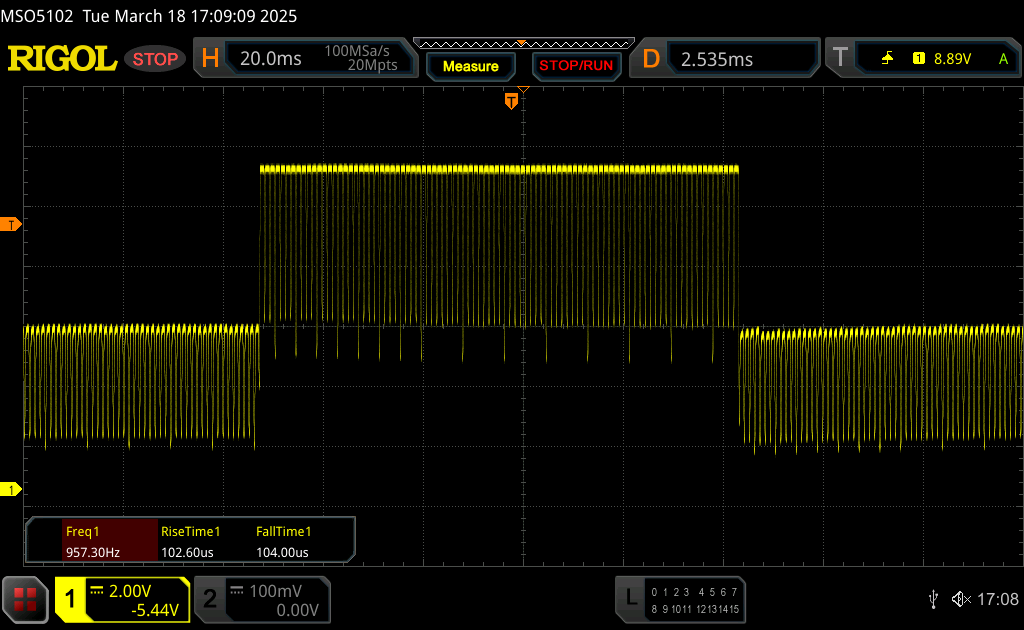Select the 20.0ms timebase value

(x=270, y=59)
